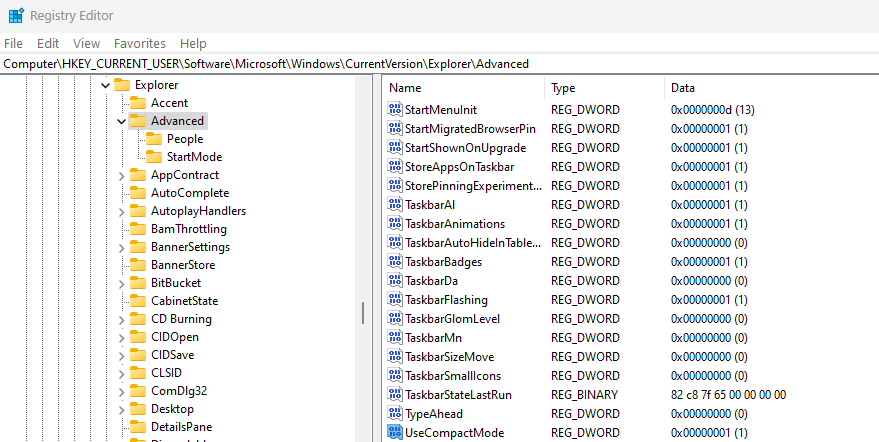This screenshot has height=442, width=879.
Task: Expand the ComDlg32 key
Action: (x=122, y=391)
